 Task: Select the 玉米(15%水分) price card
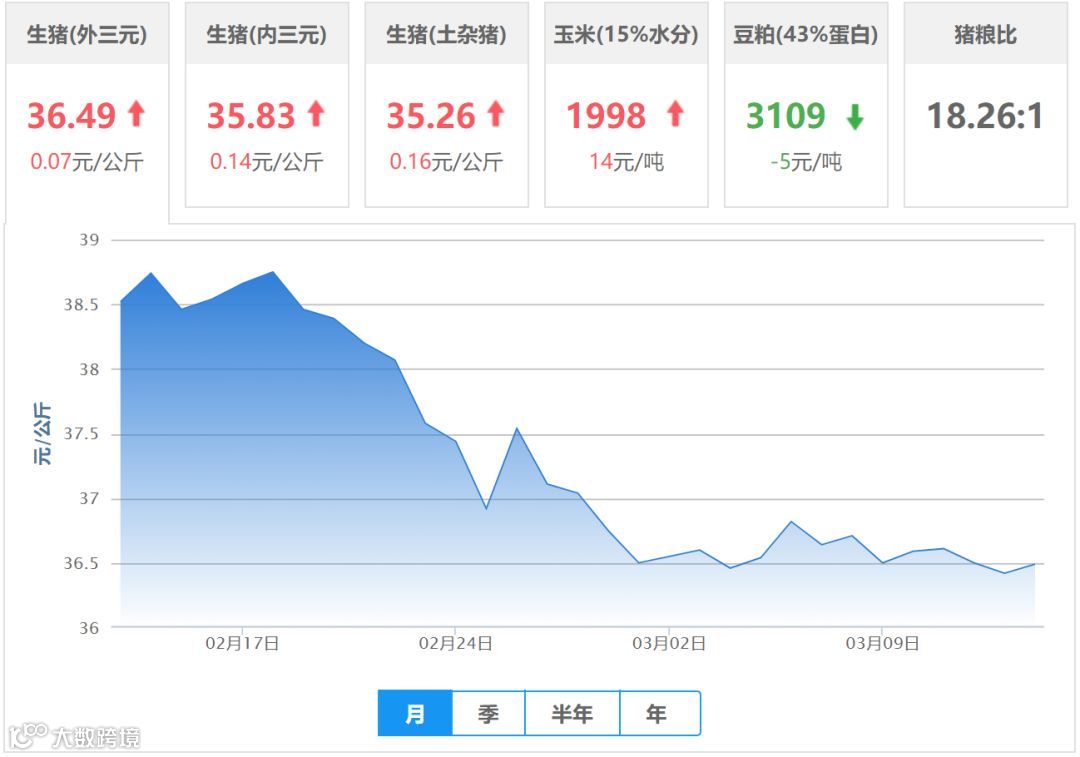pos(627,104)
